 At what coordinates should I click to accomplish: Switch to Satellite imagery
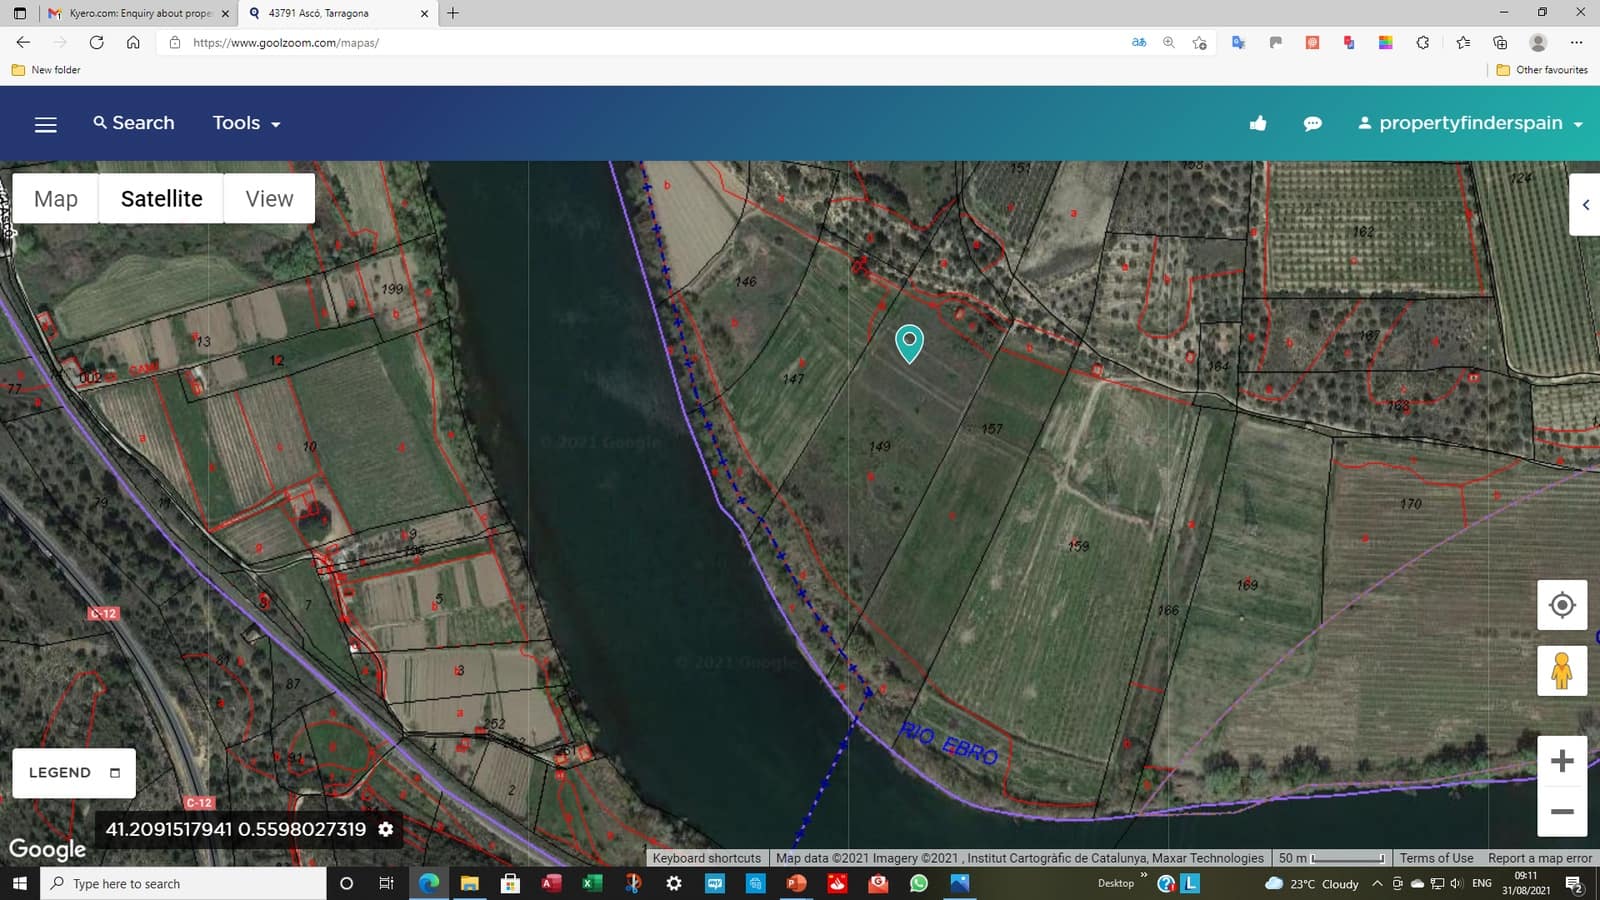pos(161,199)
